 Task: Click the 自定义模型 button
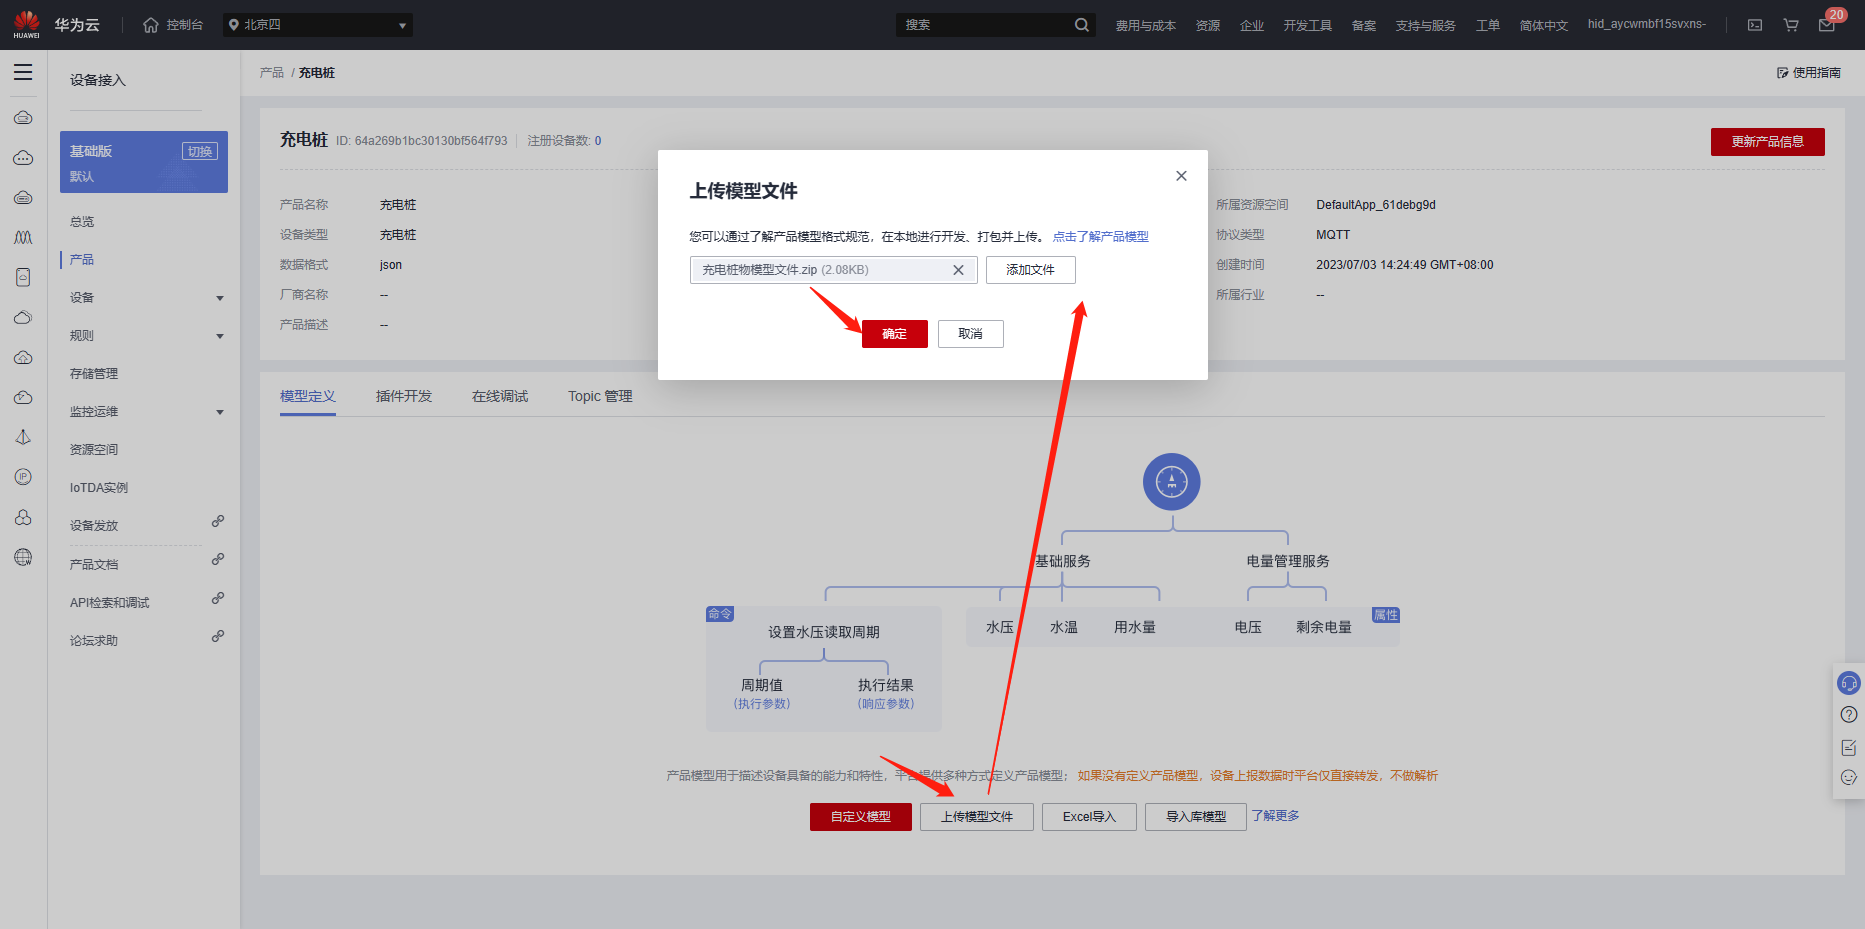pyautogui.click(x=861, y=817)
